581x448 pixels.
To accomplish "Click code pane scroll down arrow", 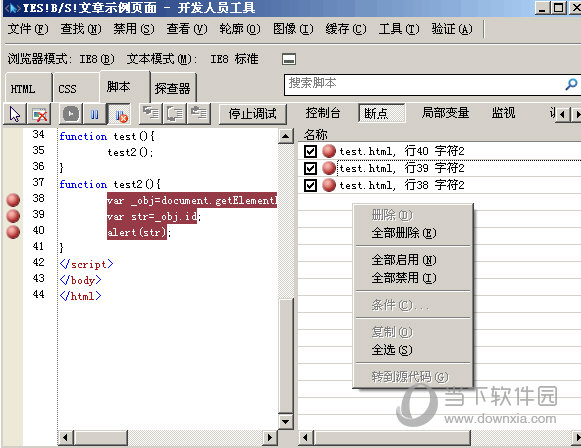I will [285, 421].
